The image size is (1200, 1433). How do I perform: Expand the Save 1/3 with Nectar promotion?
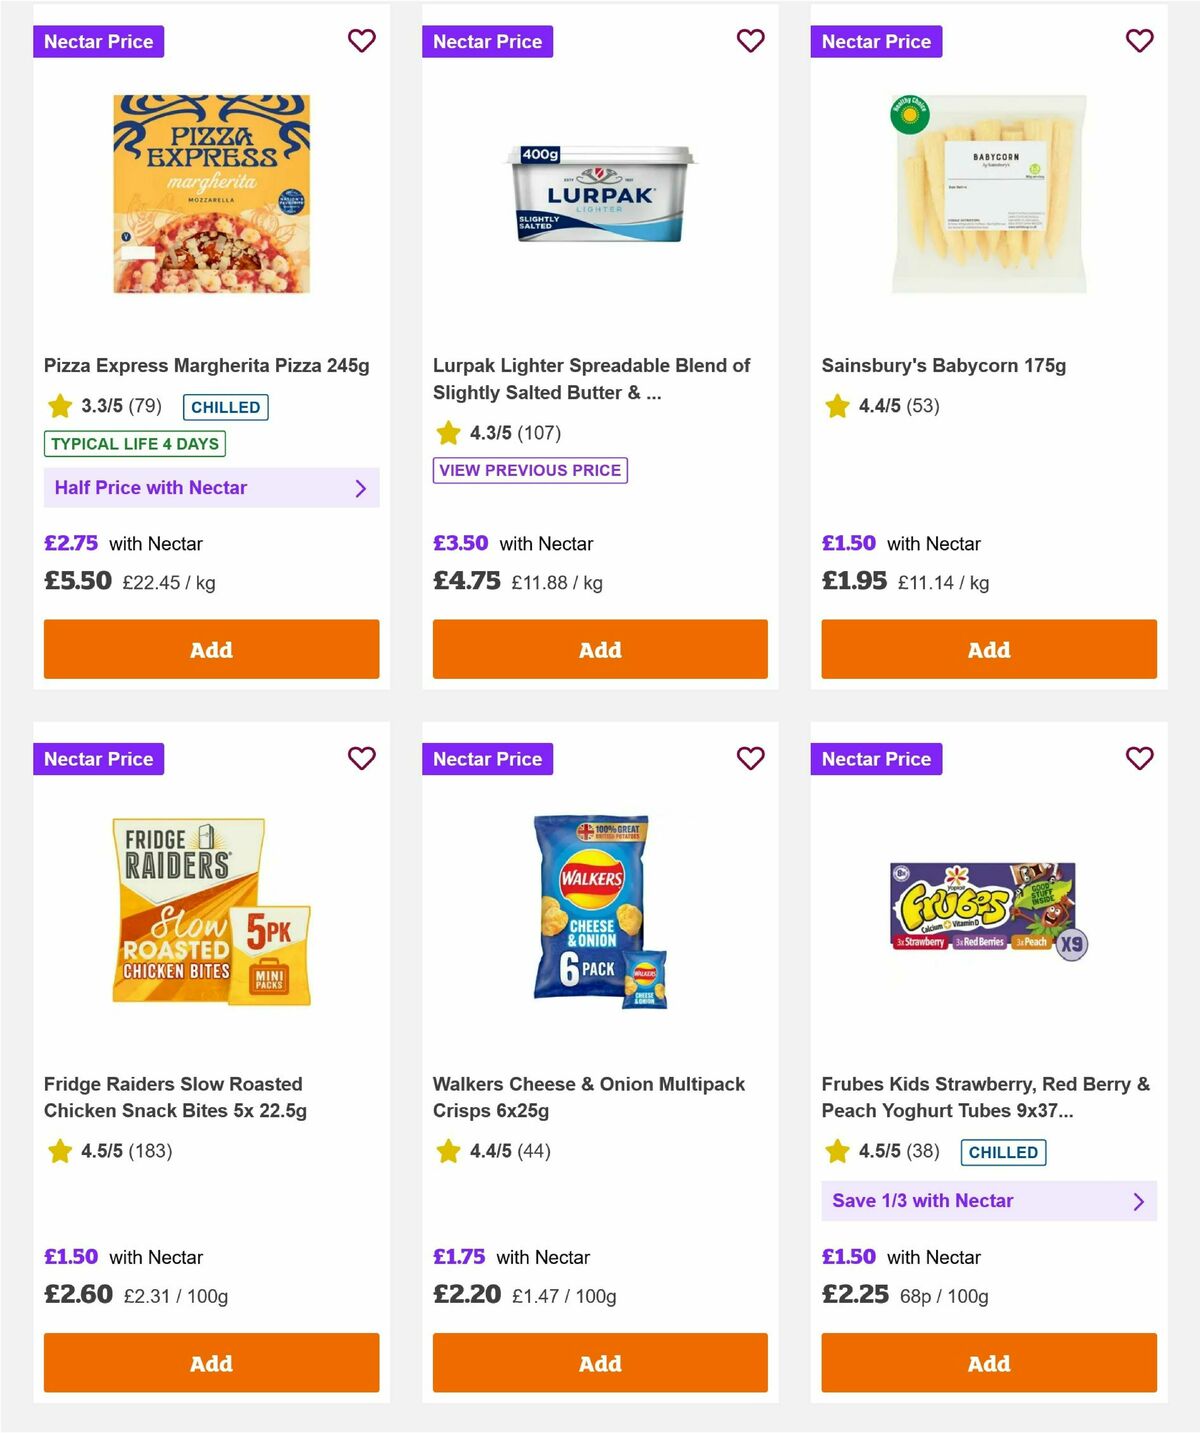coord(989,1200)
